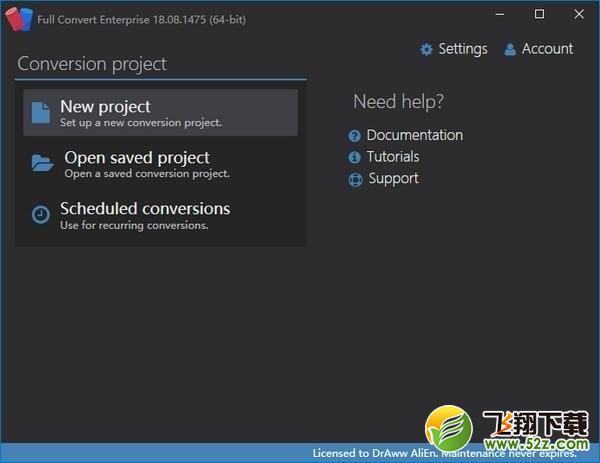Click the Tutorials info icon
The height and width of the screenshot is (463, 600).
point(354,157)
